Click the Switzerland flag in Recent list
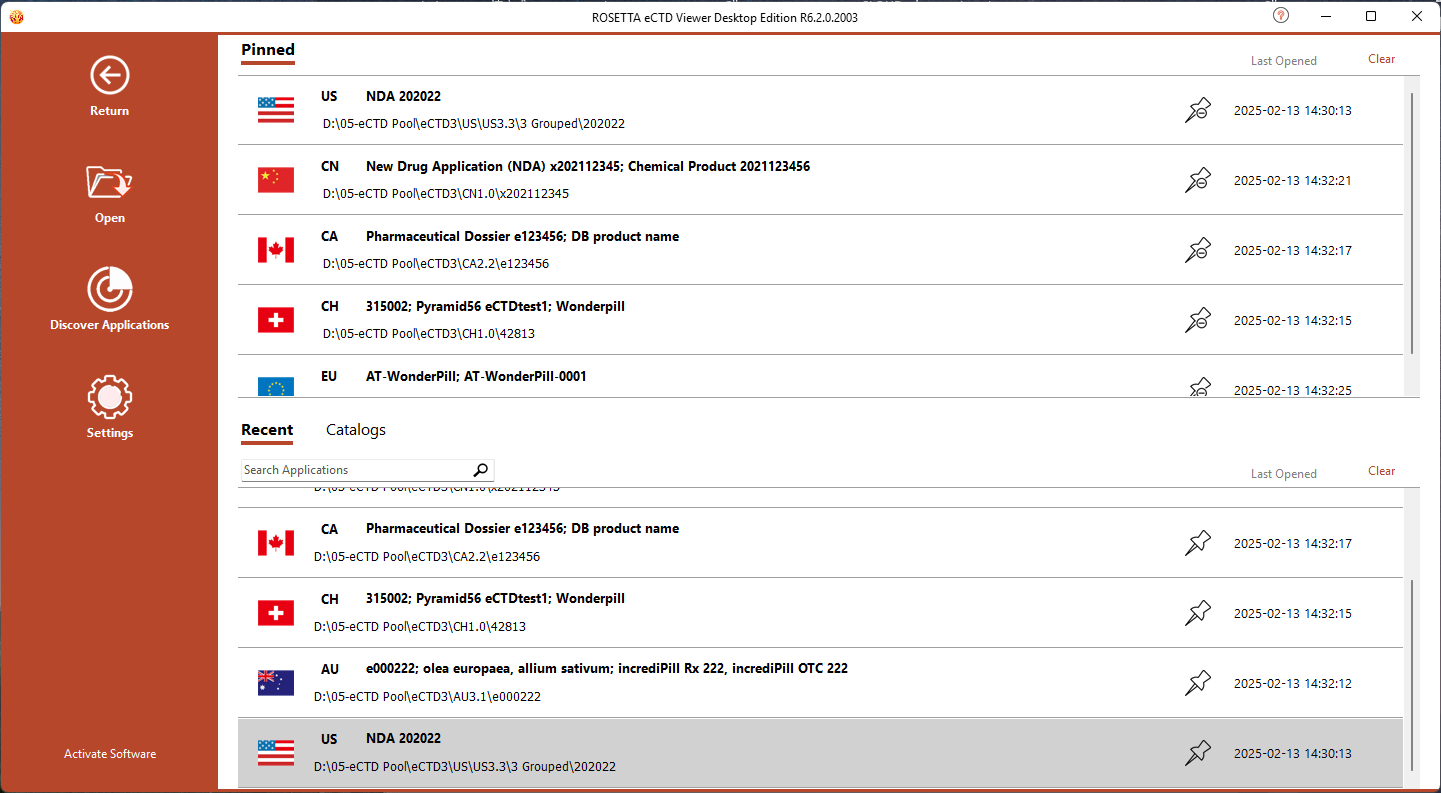This screenshot has height=793, width=1441. point(276,613)
